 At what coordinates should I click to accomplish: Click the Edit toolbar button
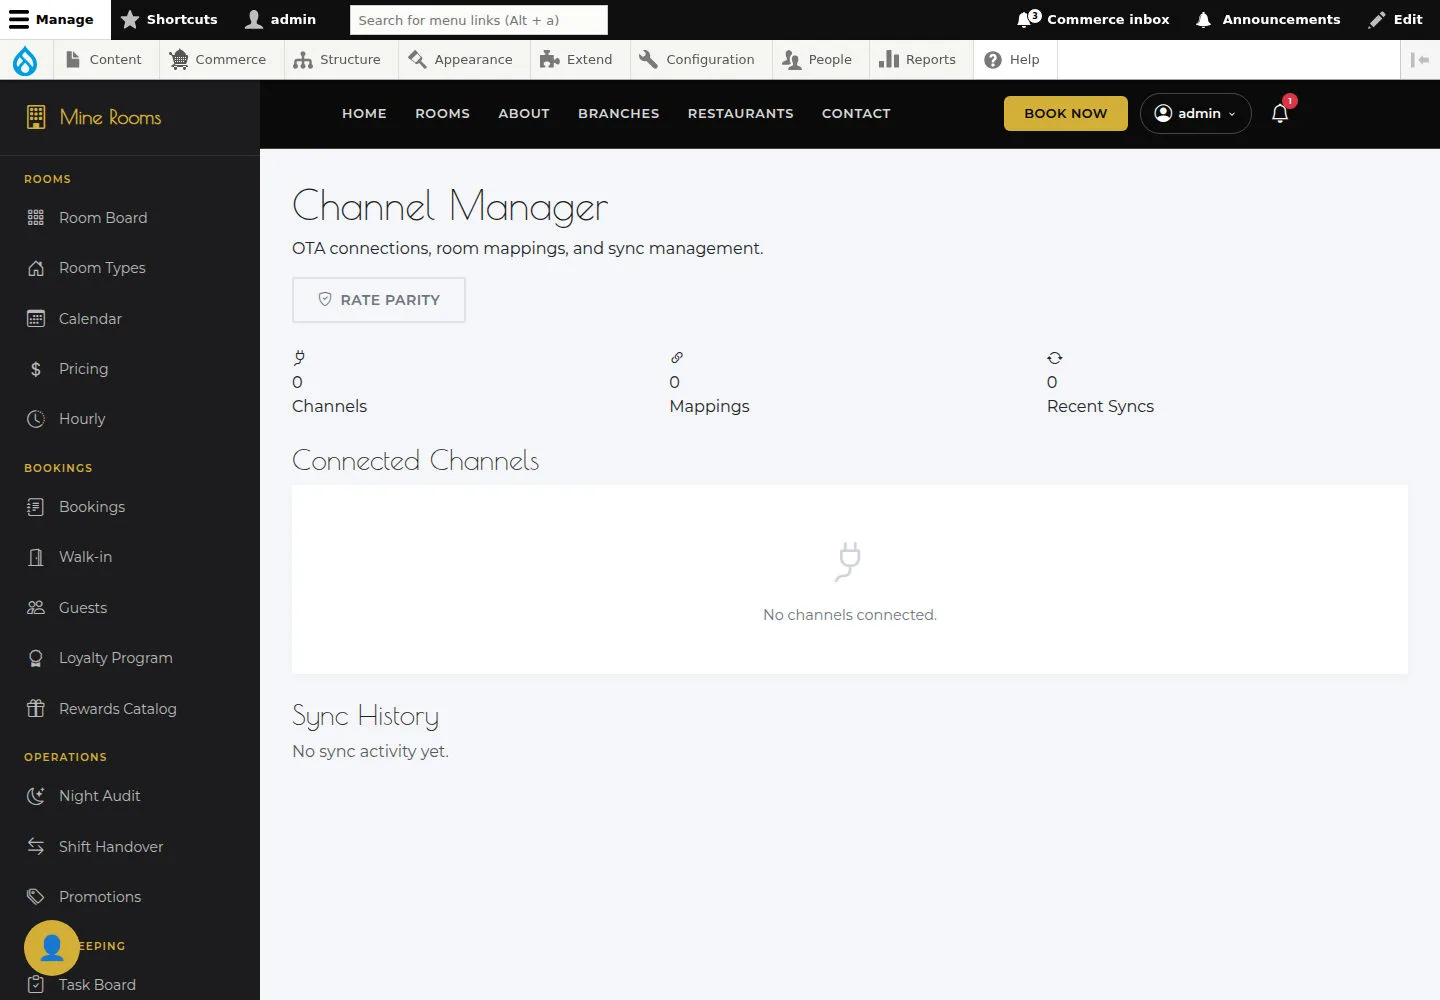(x=1396, y=20)
